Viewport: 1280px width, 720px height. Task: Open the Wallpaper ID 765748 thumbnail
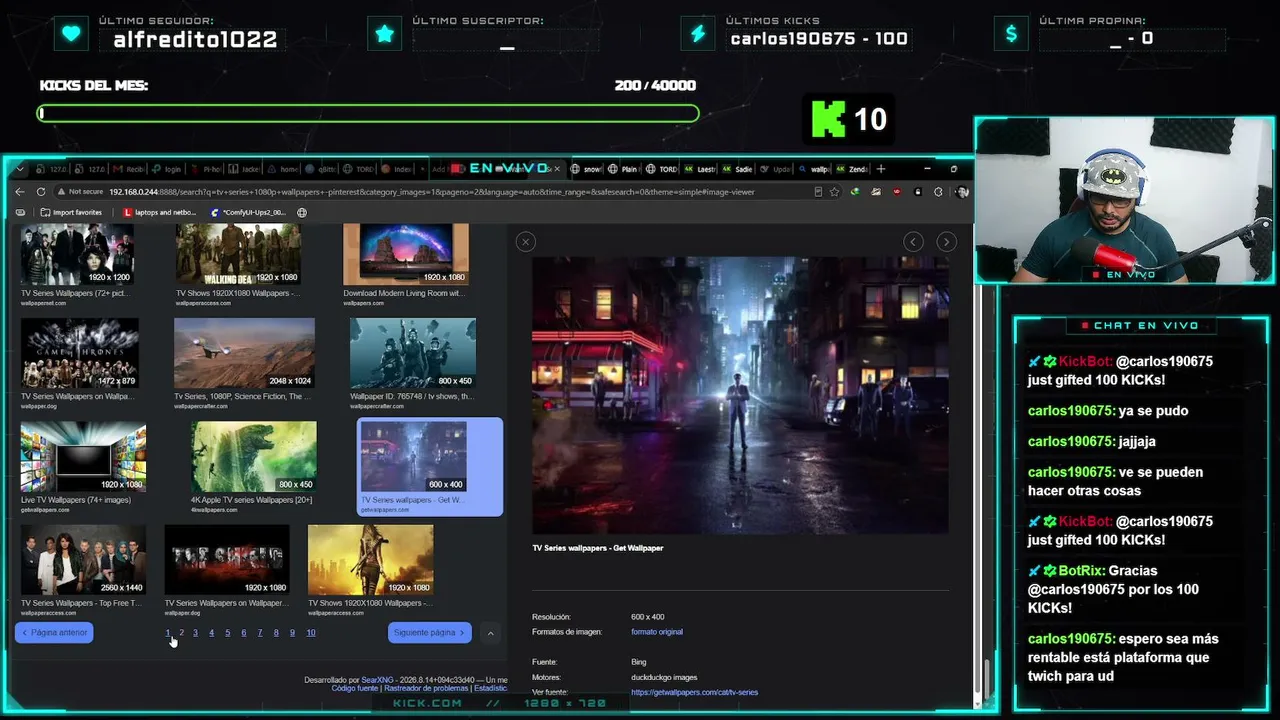point(413,353)
